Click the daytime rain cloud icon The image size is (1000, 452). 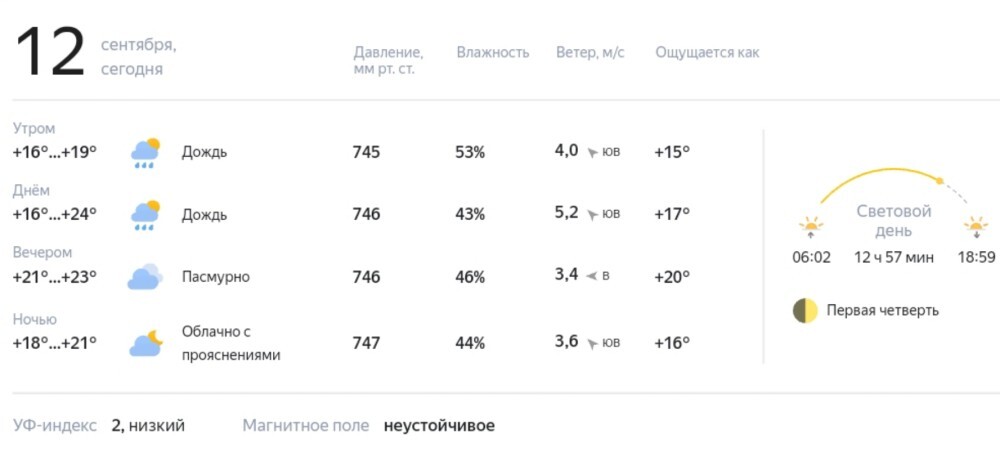click(x=145, y=215)
